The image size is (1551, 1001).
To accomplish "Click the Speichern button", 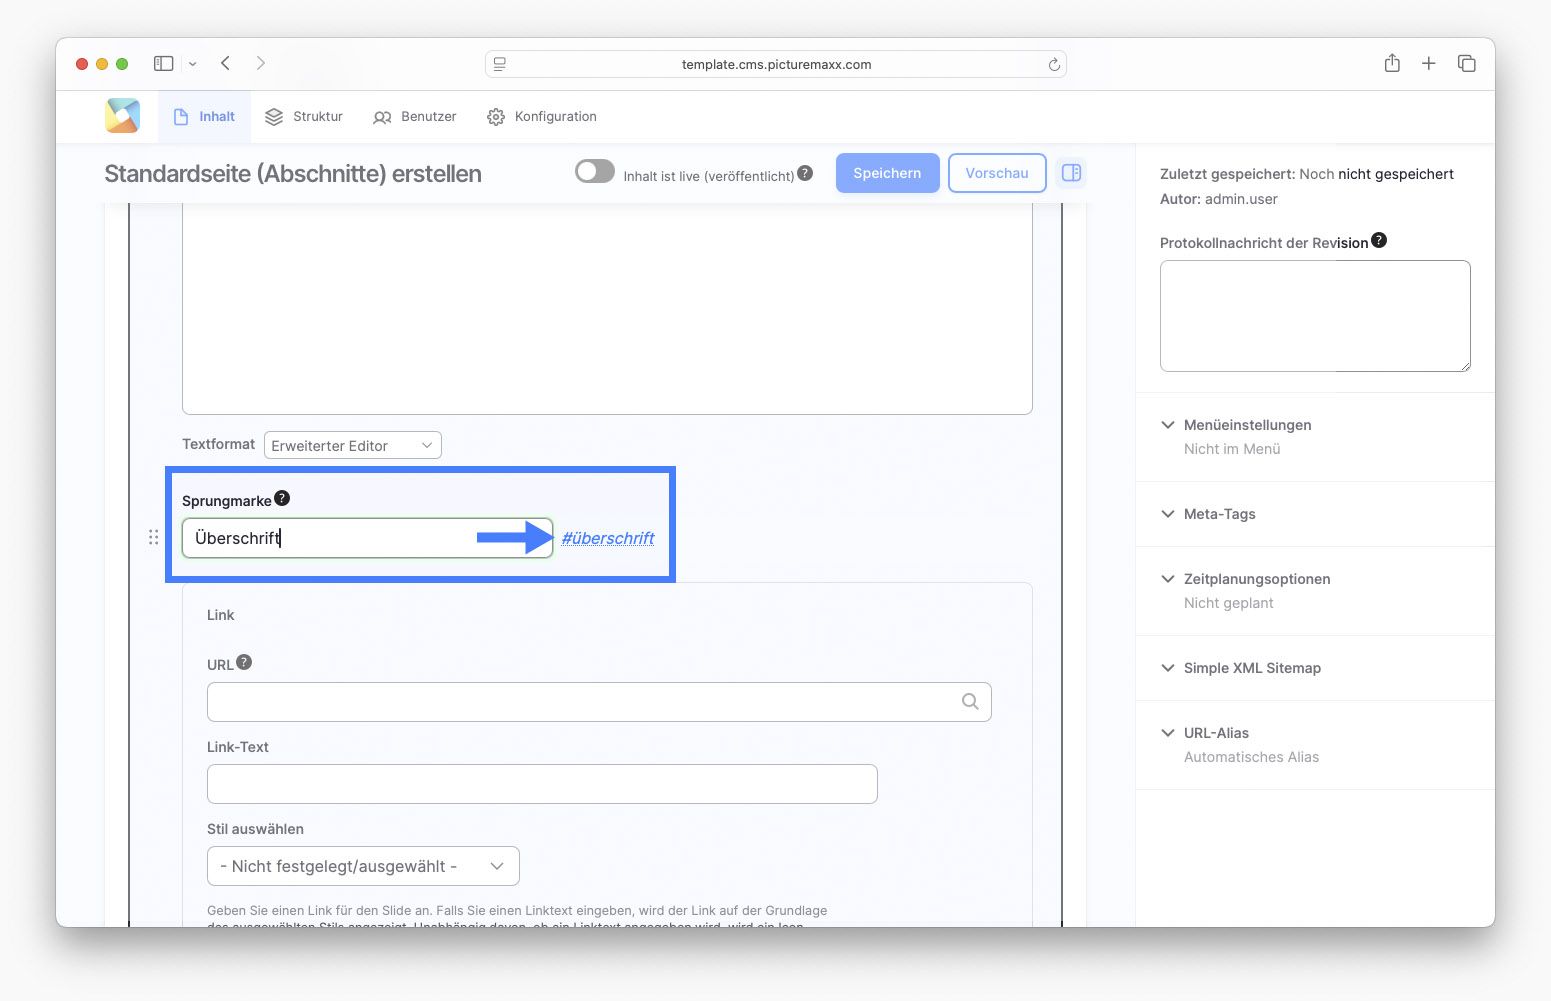I will [x=887, y=173].
